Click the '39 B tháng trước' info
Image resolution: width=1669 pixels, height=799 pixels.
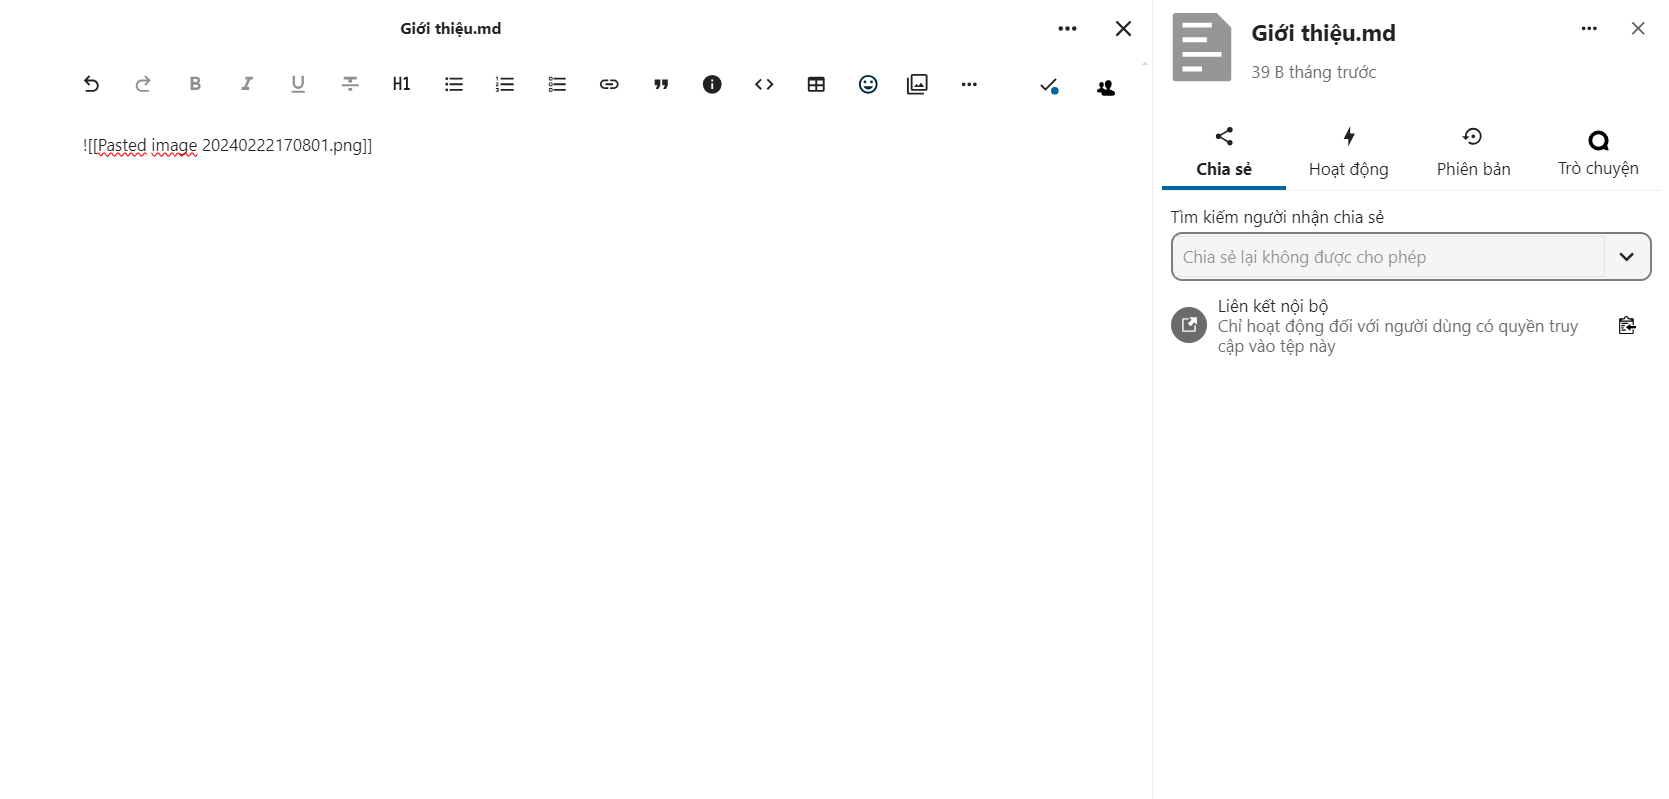pos(1313,72)
